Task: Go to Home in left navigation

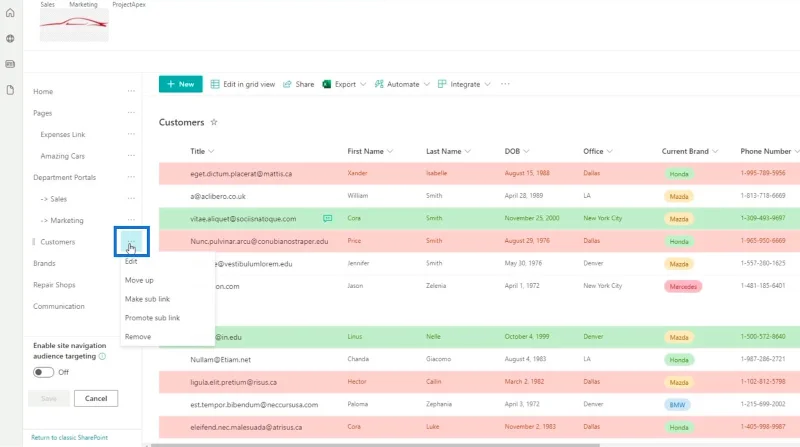Action: [43, 91]
